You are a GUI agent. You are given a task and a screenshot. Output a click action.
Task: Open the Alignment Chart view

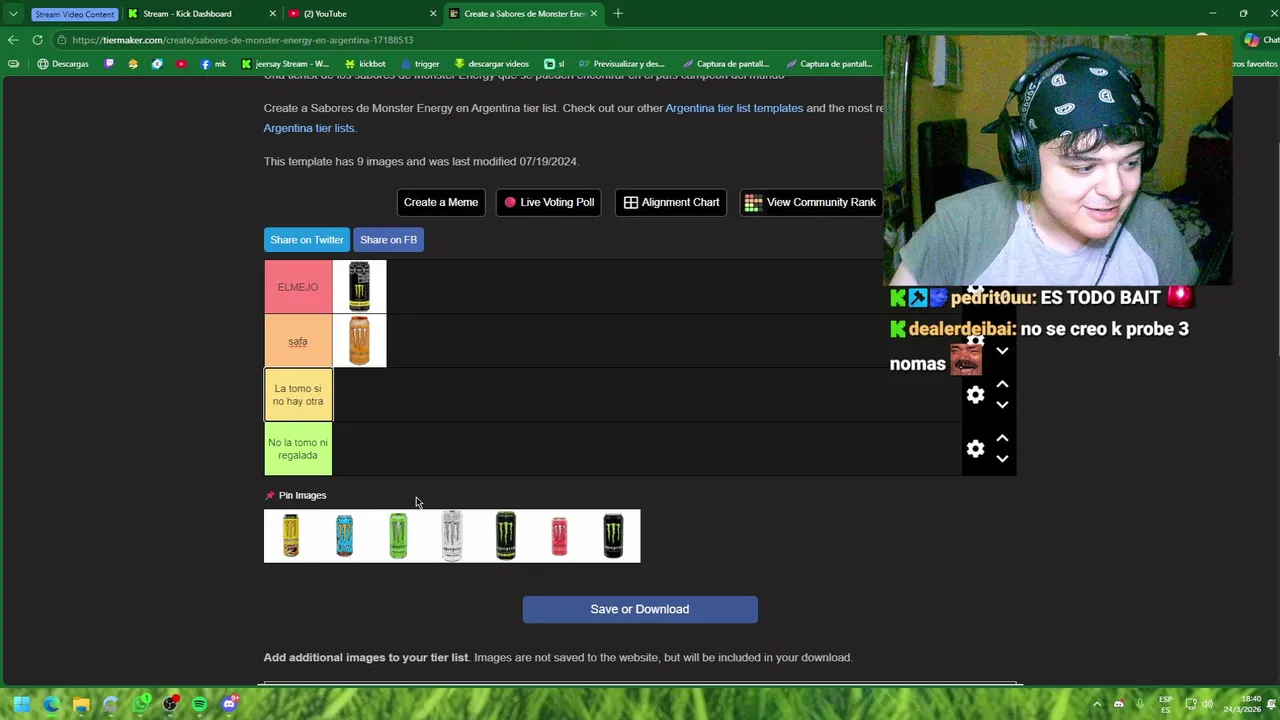click(x=671, y=202)
